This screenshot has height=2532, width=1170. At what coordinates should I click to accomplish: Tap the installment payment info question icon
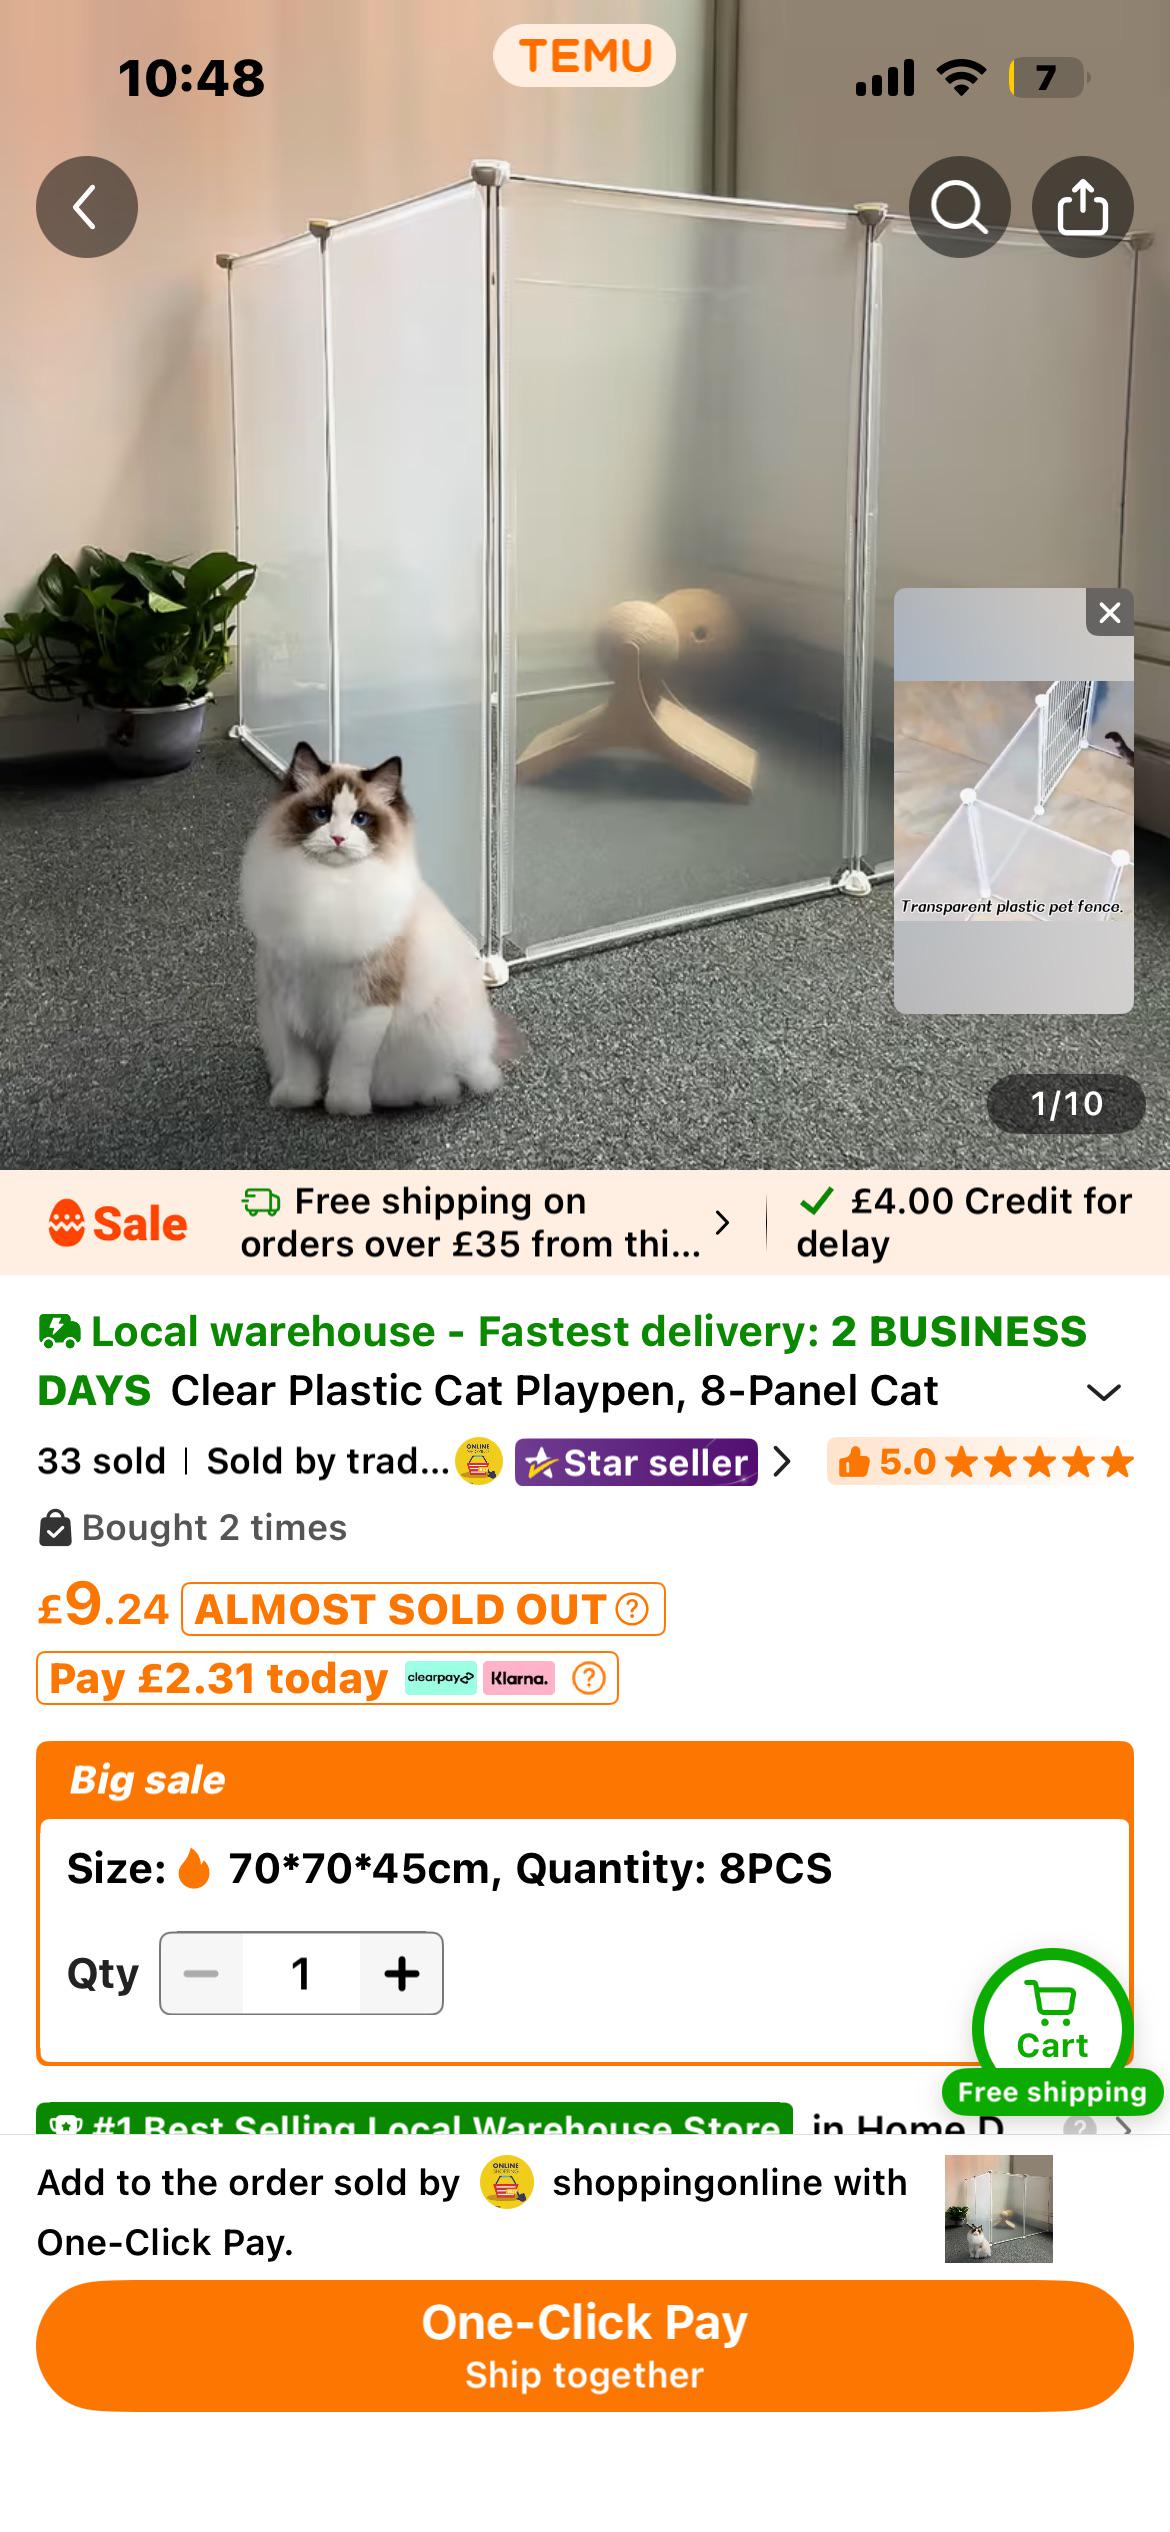coord(588,1678)
